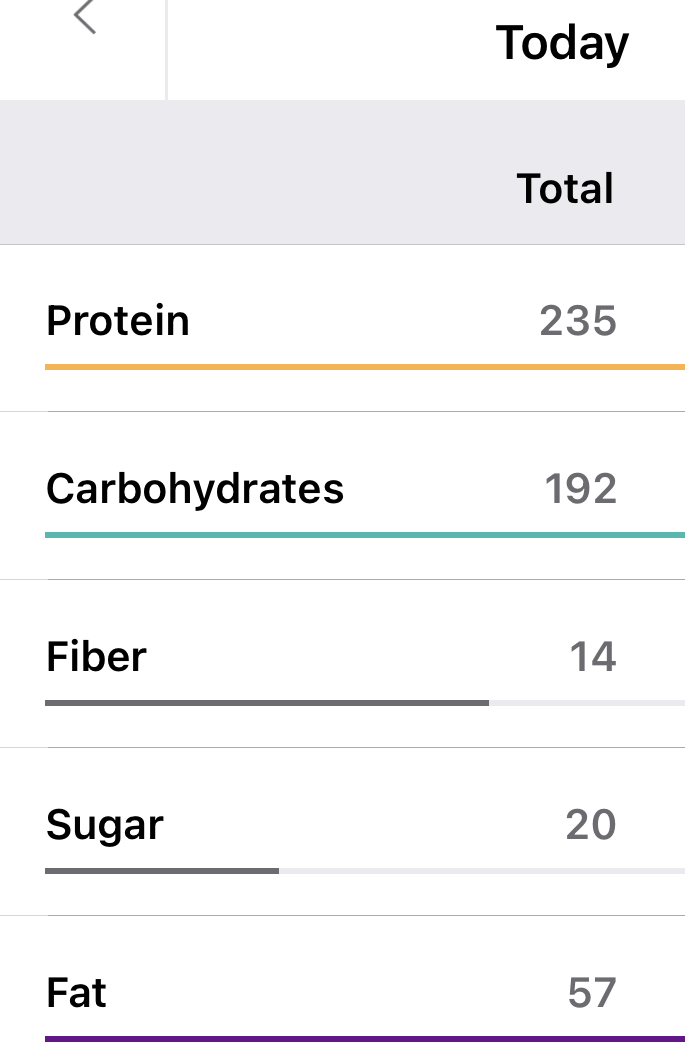Click the Fat total value 57

coord(591,993)
